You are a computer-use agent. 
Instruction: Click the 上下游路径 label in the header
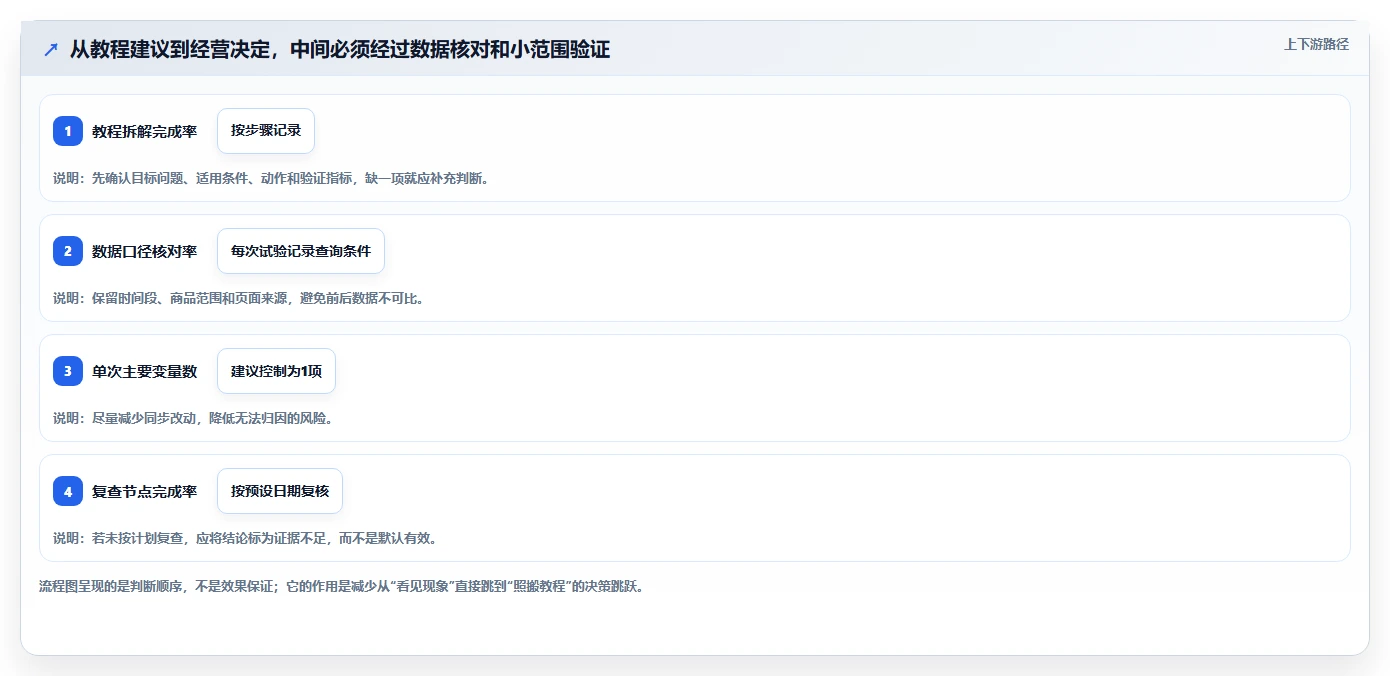coord(1316,44)
